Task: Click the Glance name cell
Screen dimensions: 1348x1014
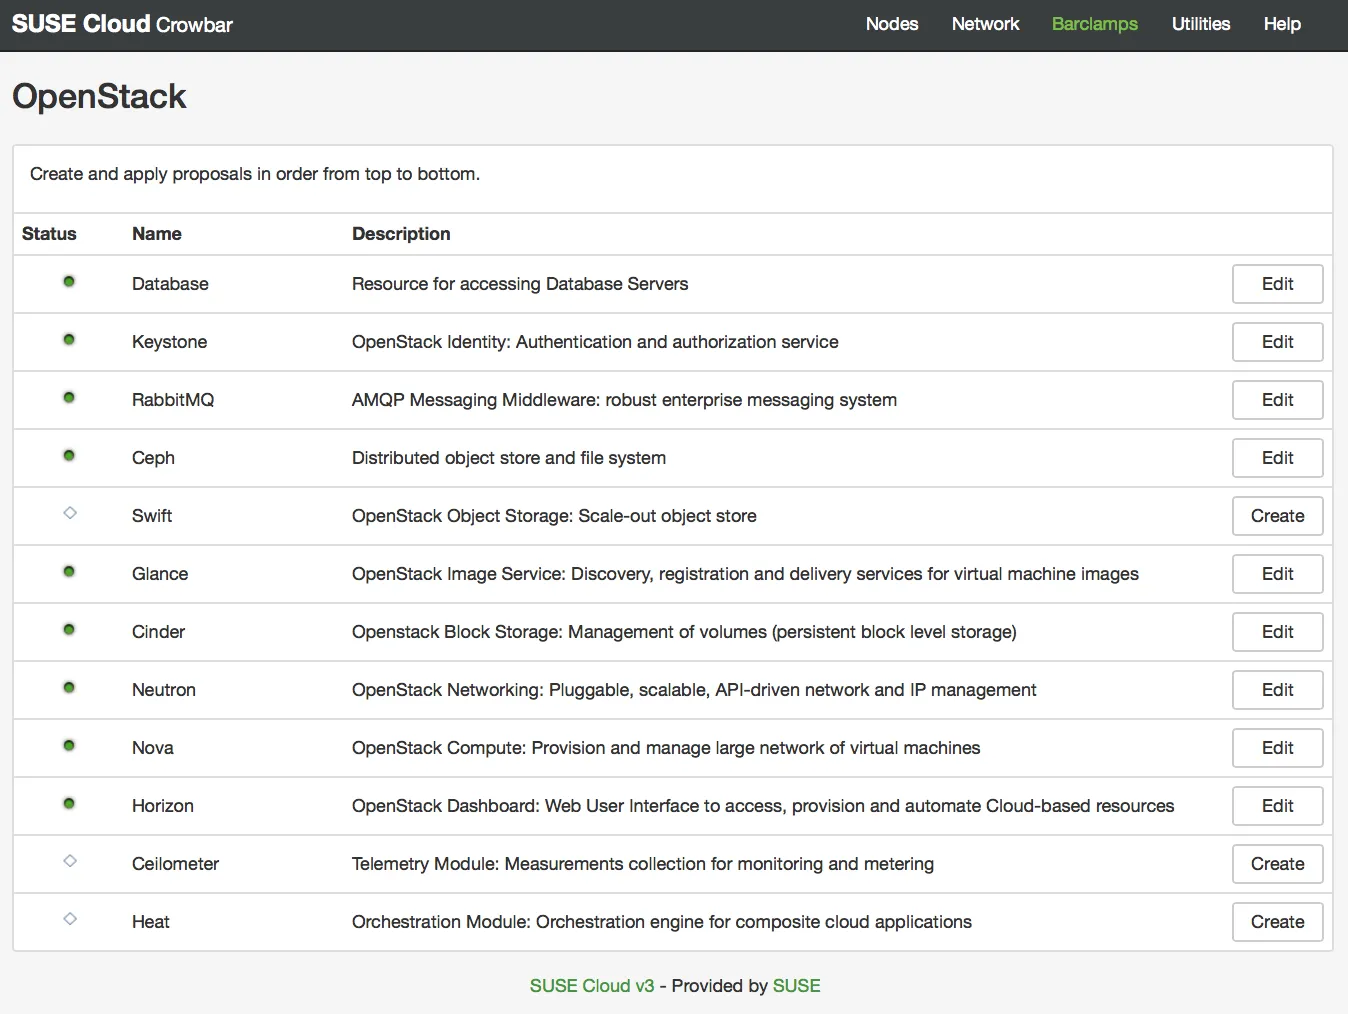Action: (160, 574)
